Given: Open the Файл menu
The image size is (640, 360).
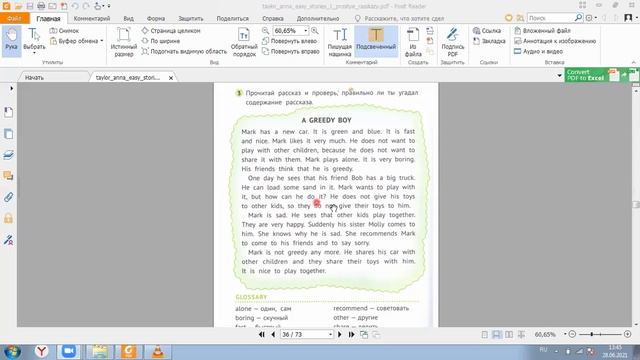Looking at the screenshot, I should [14, 18].
